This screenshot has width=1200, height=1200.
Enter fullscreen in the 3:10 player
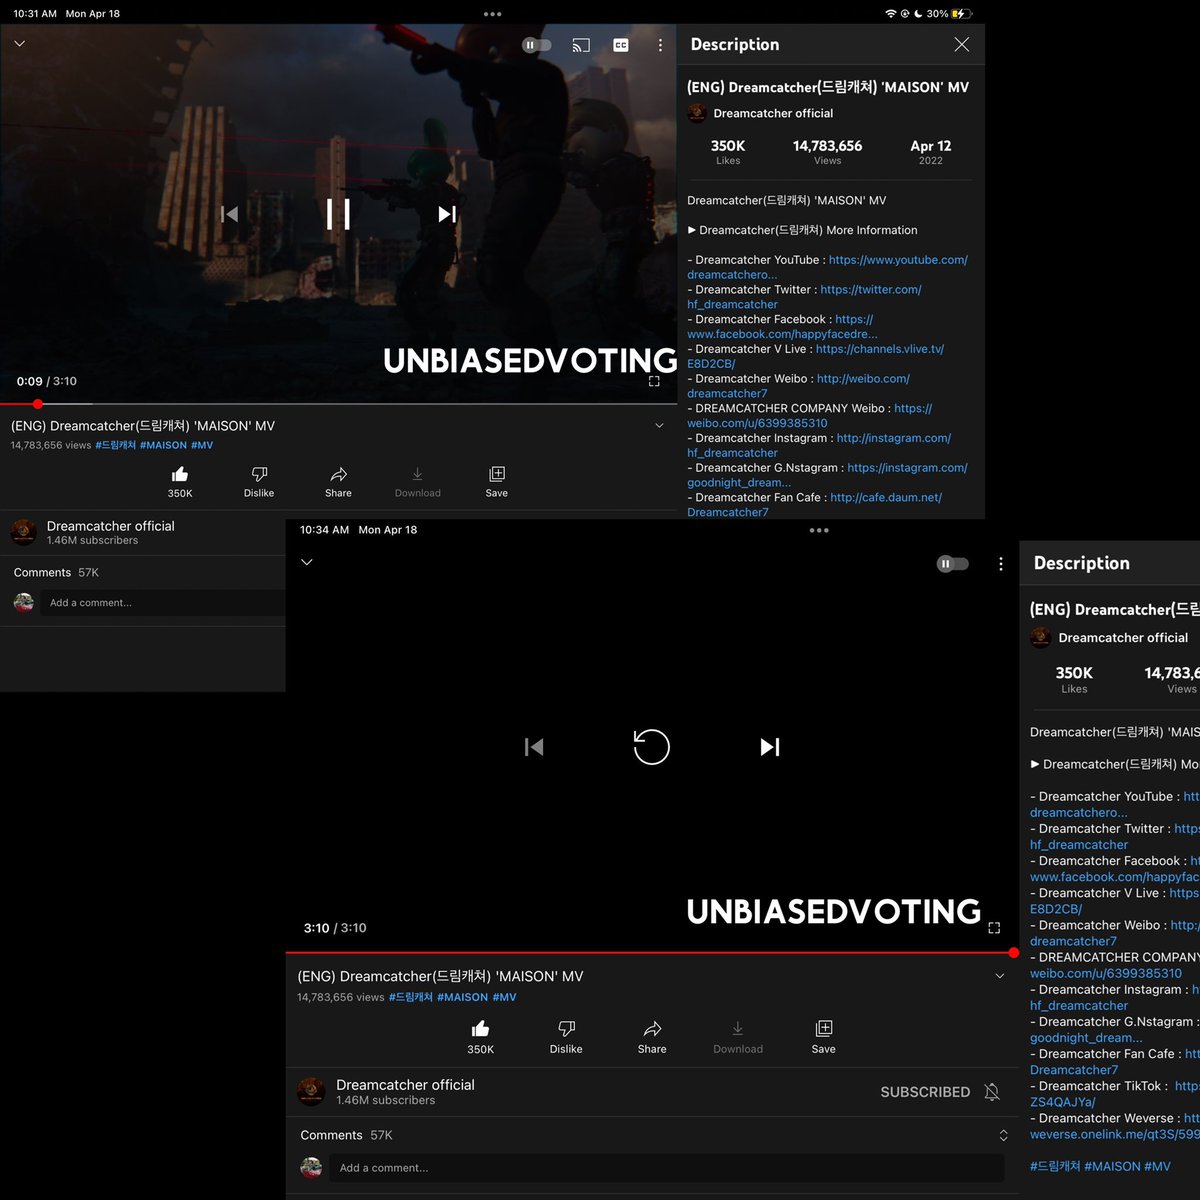click(x=994, y=928)
